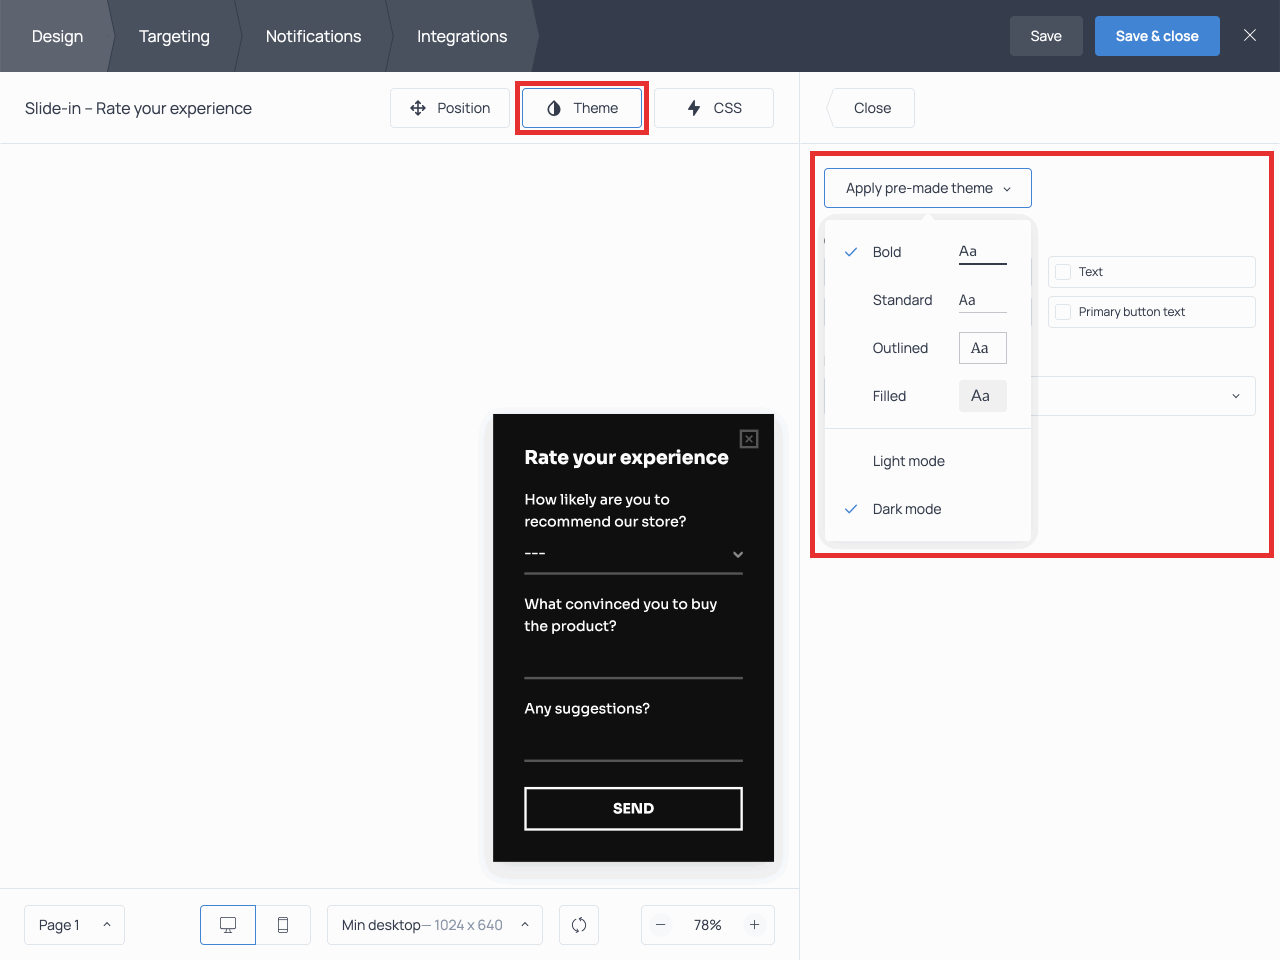The image size is (1280, 960).
Task: Open the Min desktop size dropdown
Action: (x=434, y=925)
